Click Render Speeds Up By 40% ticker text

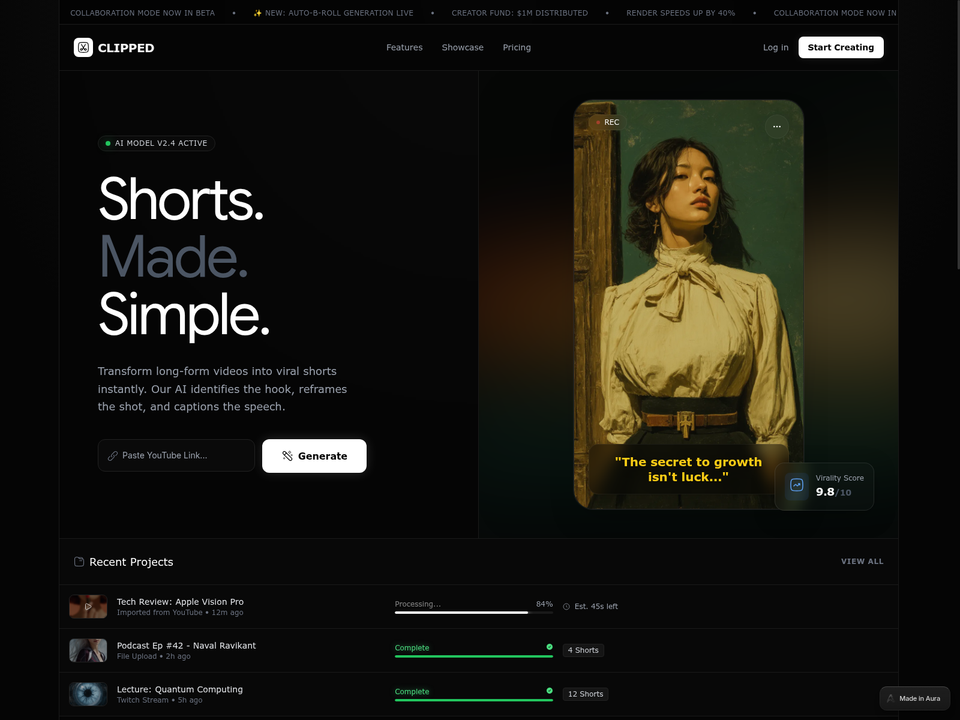pos(681,13)
